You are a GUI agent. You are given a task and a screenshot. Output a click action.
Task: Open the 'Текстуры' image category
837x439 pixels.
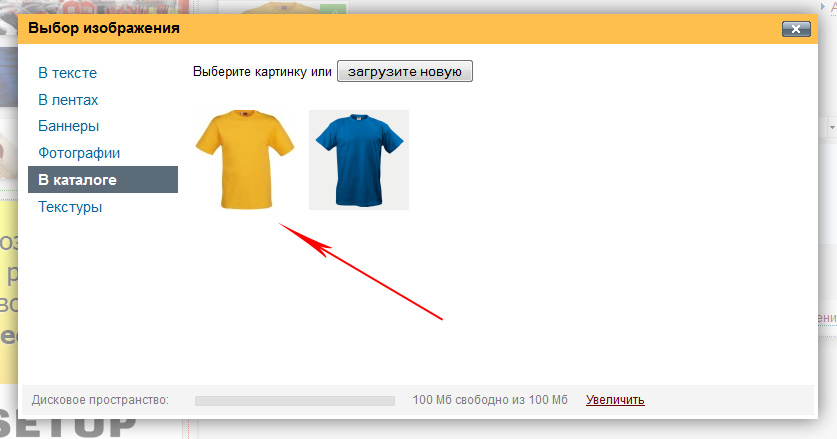pos(70,207)
